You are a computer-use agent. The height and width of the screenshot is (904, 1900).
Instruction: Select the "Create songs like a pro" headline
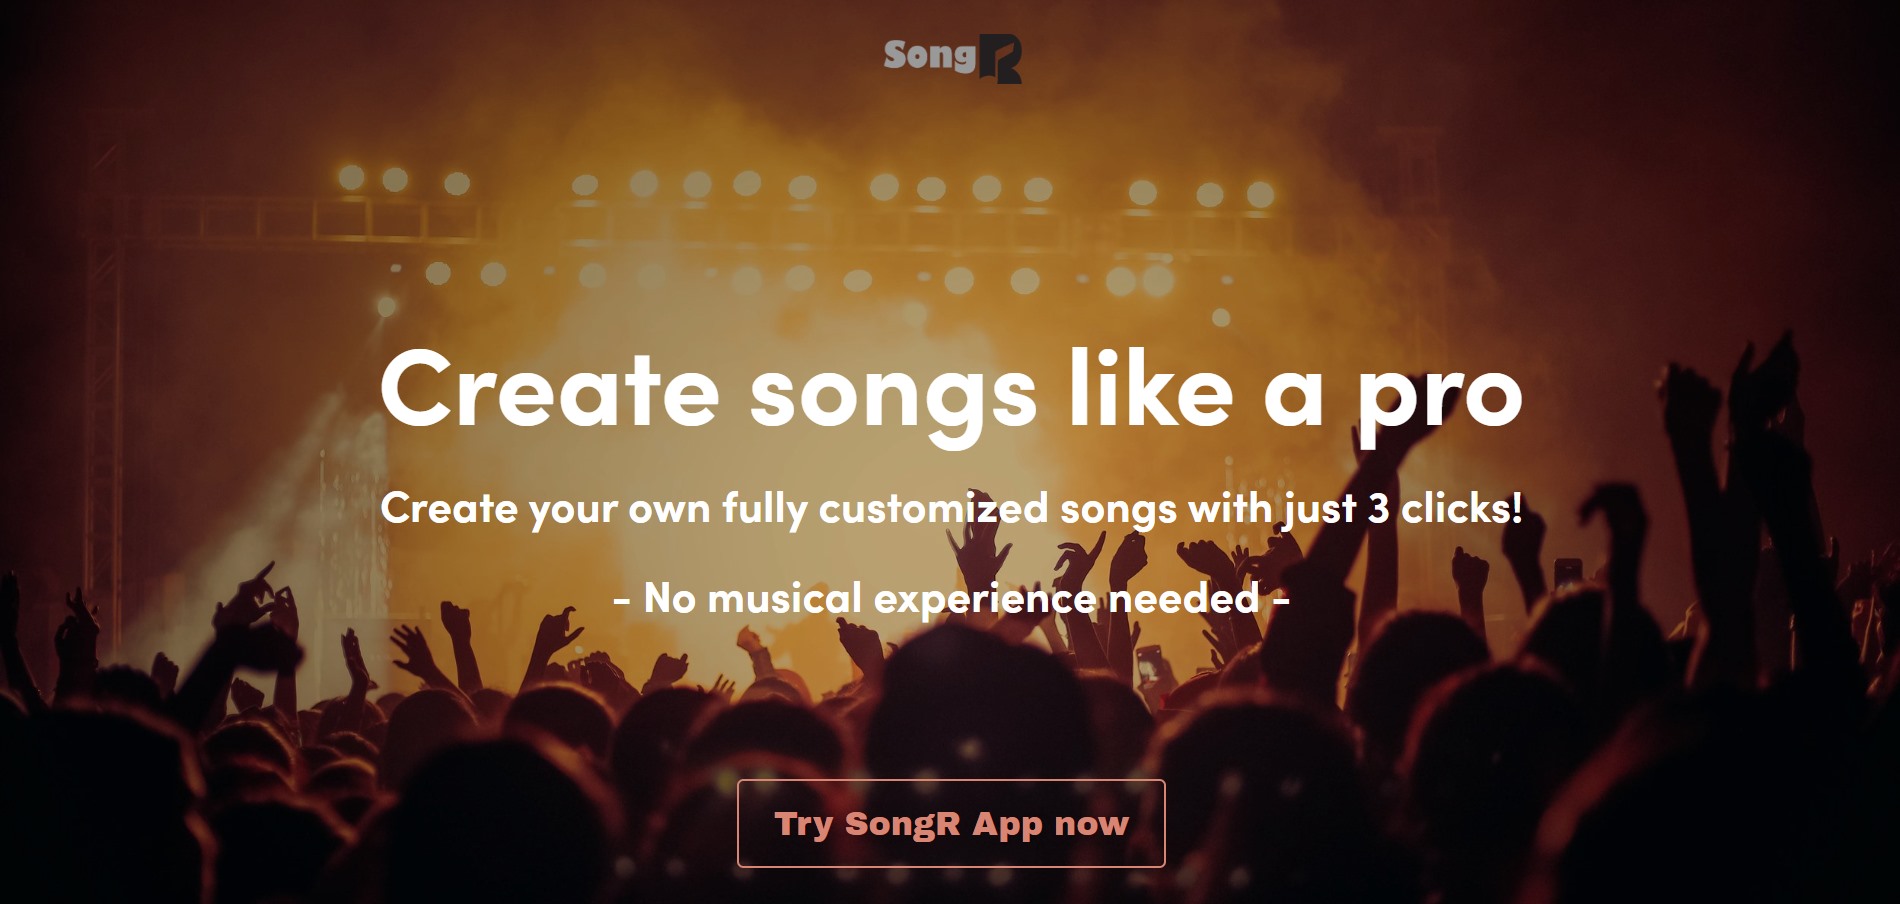point(951,392)
